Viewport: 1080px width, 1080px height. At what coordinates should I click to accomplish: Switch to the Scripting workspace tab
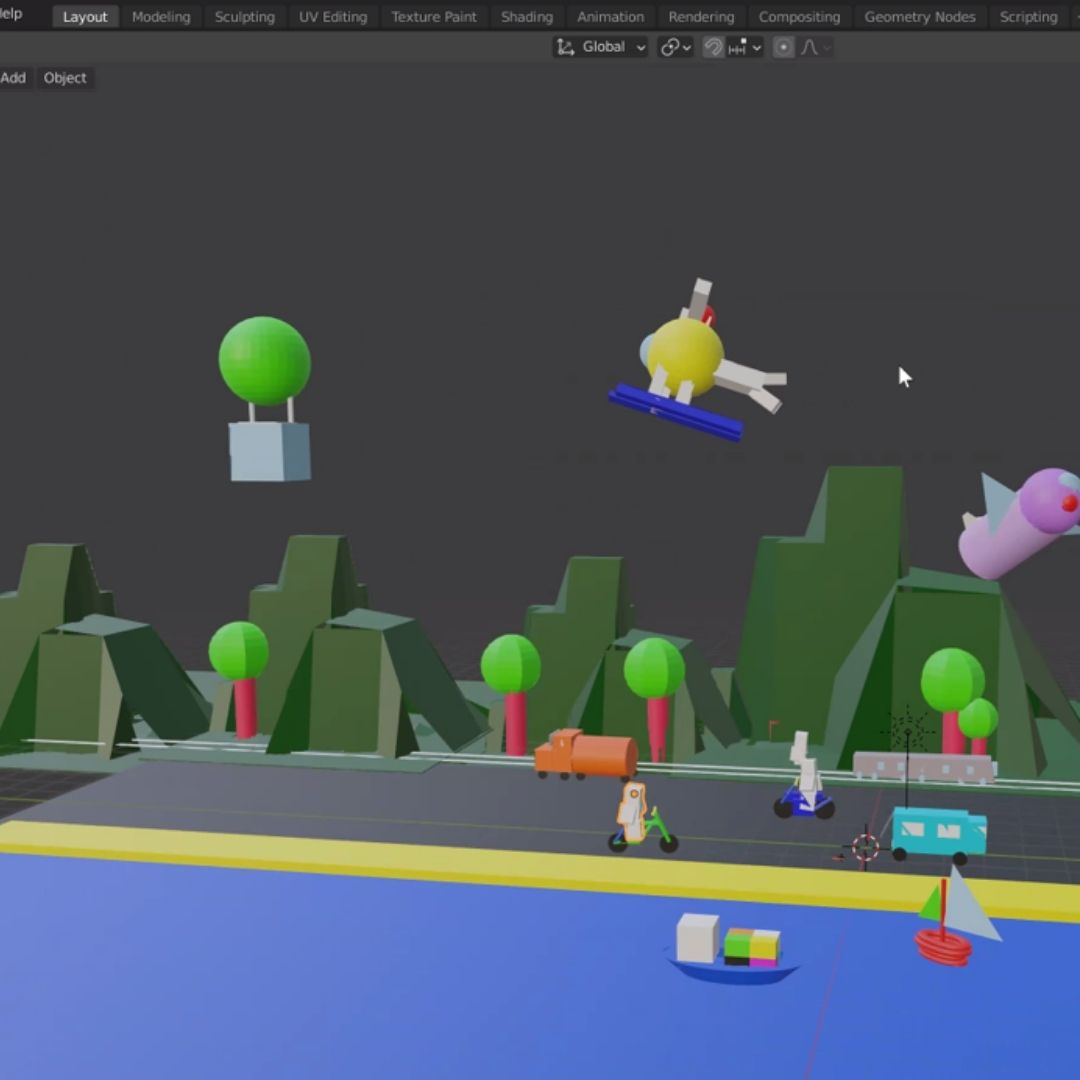[1028, 17]
